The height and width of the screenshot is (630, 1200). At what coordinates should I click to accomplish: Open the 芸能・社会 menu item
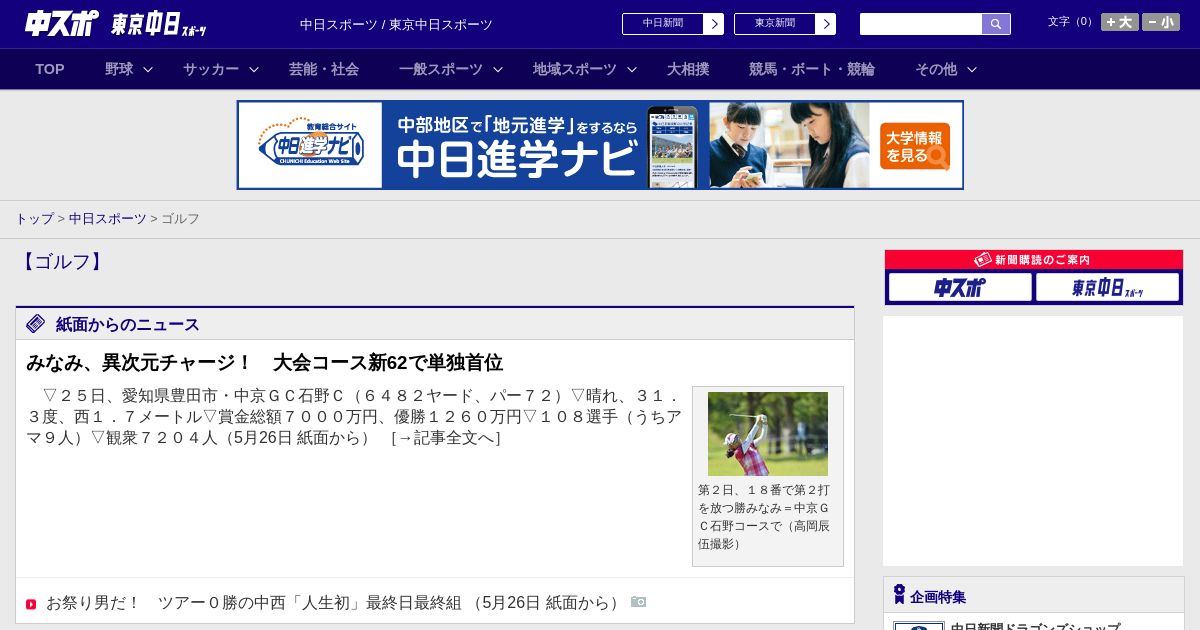(324, 69)
